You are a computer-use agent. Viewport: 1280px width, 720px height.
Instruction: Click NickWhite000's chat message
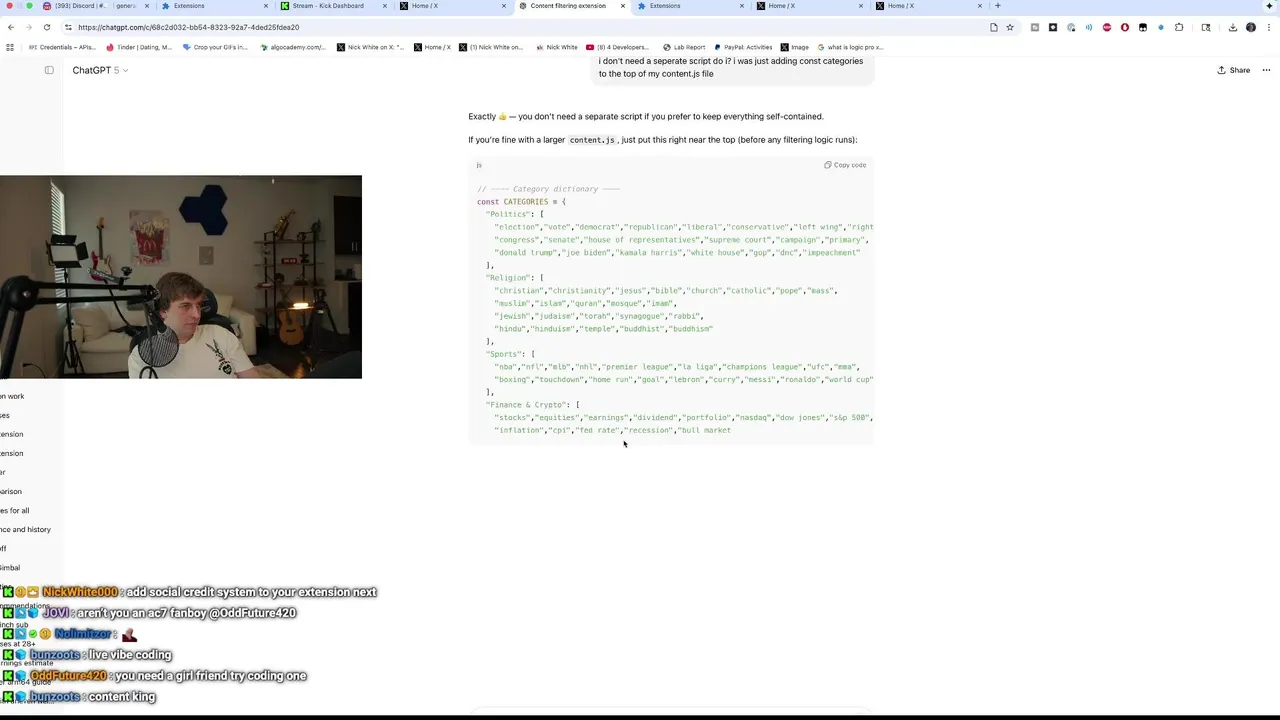189,592
